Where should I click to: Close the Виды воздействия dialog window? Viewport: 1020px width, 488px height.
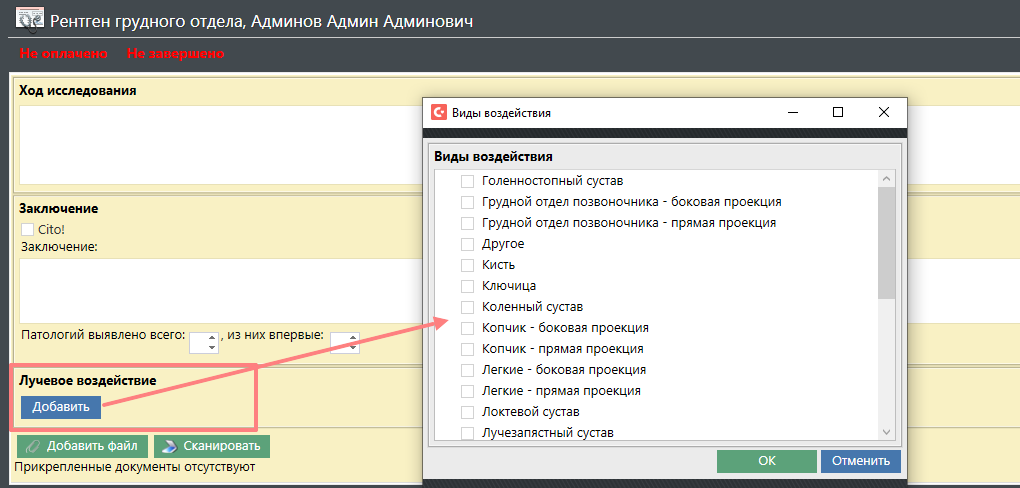(x=883, y=113)
